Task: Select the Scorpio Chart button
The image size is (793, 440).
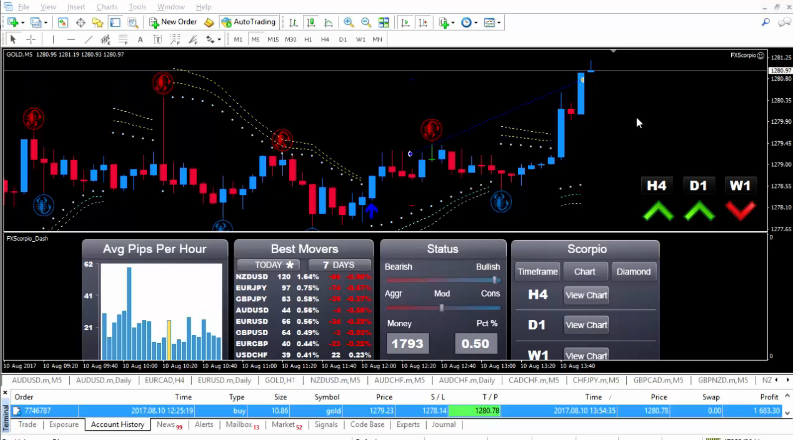Action: [x=585, y=272]
